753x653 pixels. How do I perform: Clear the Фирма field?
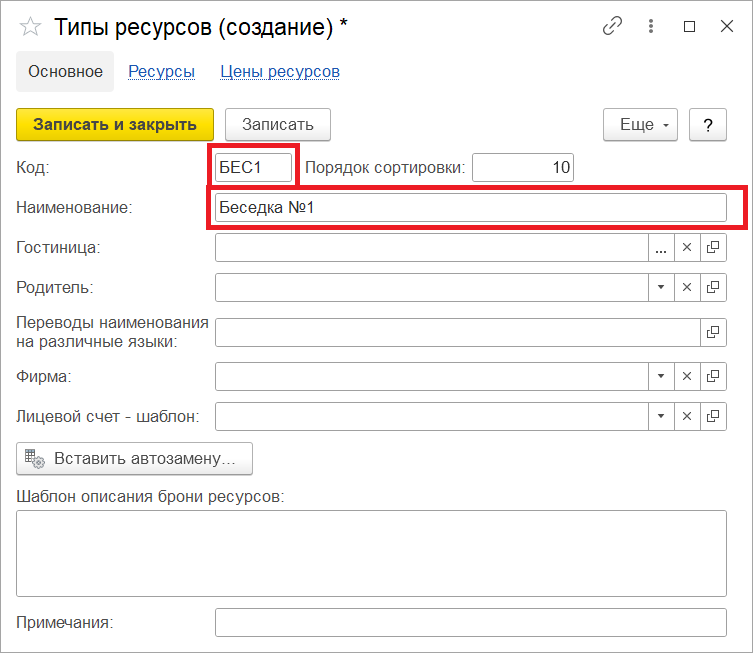pos(687,376)
